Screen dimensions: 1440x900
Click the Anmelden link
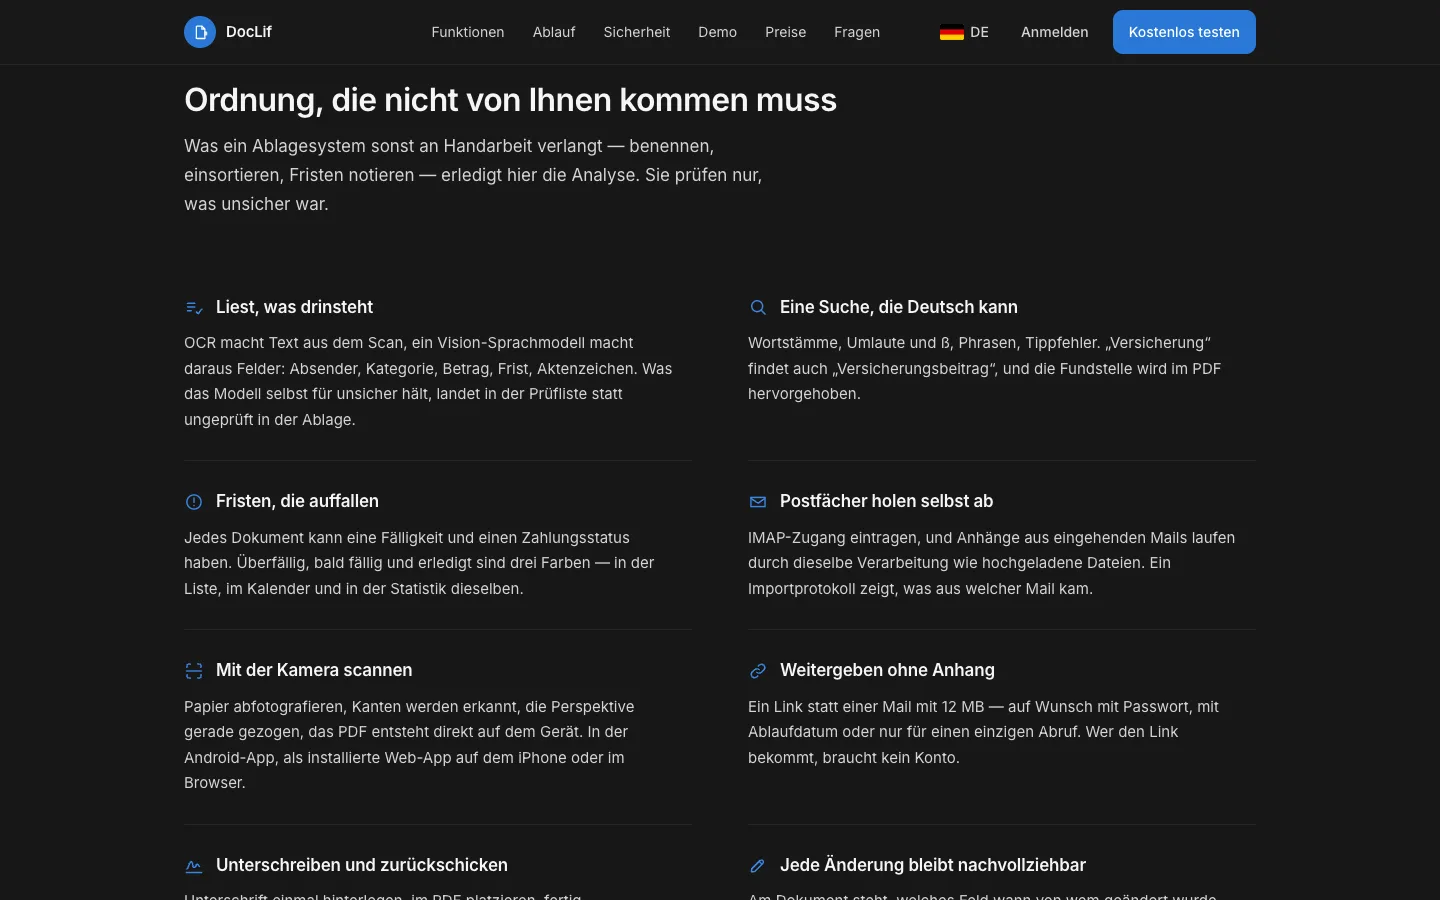click(x=1055, y=32)
